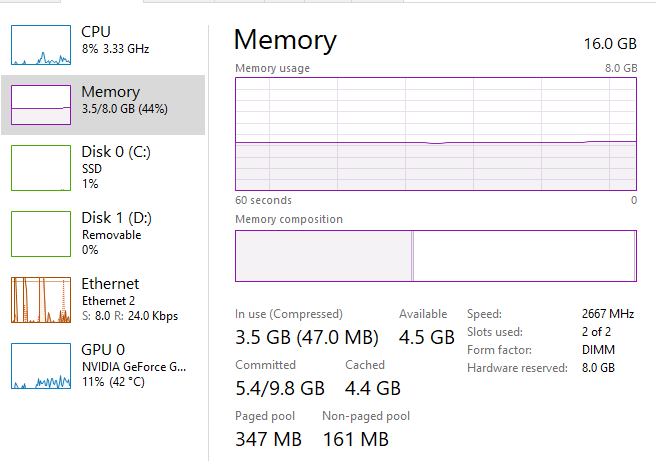The height and width of the screenshot is (461, 656).
Task: Open the Disk 0 (C:) SSD entry
Action: [103, 168]
